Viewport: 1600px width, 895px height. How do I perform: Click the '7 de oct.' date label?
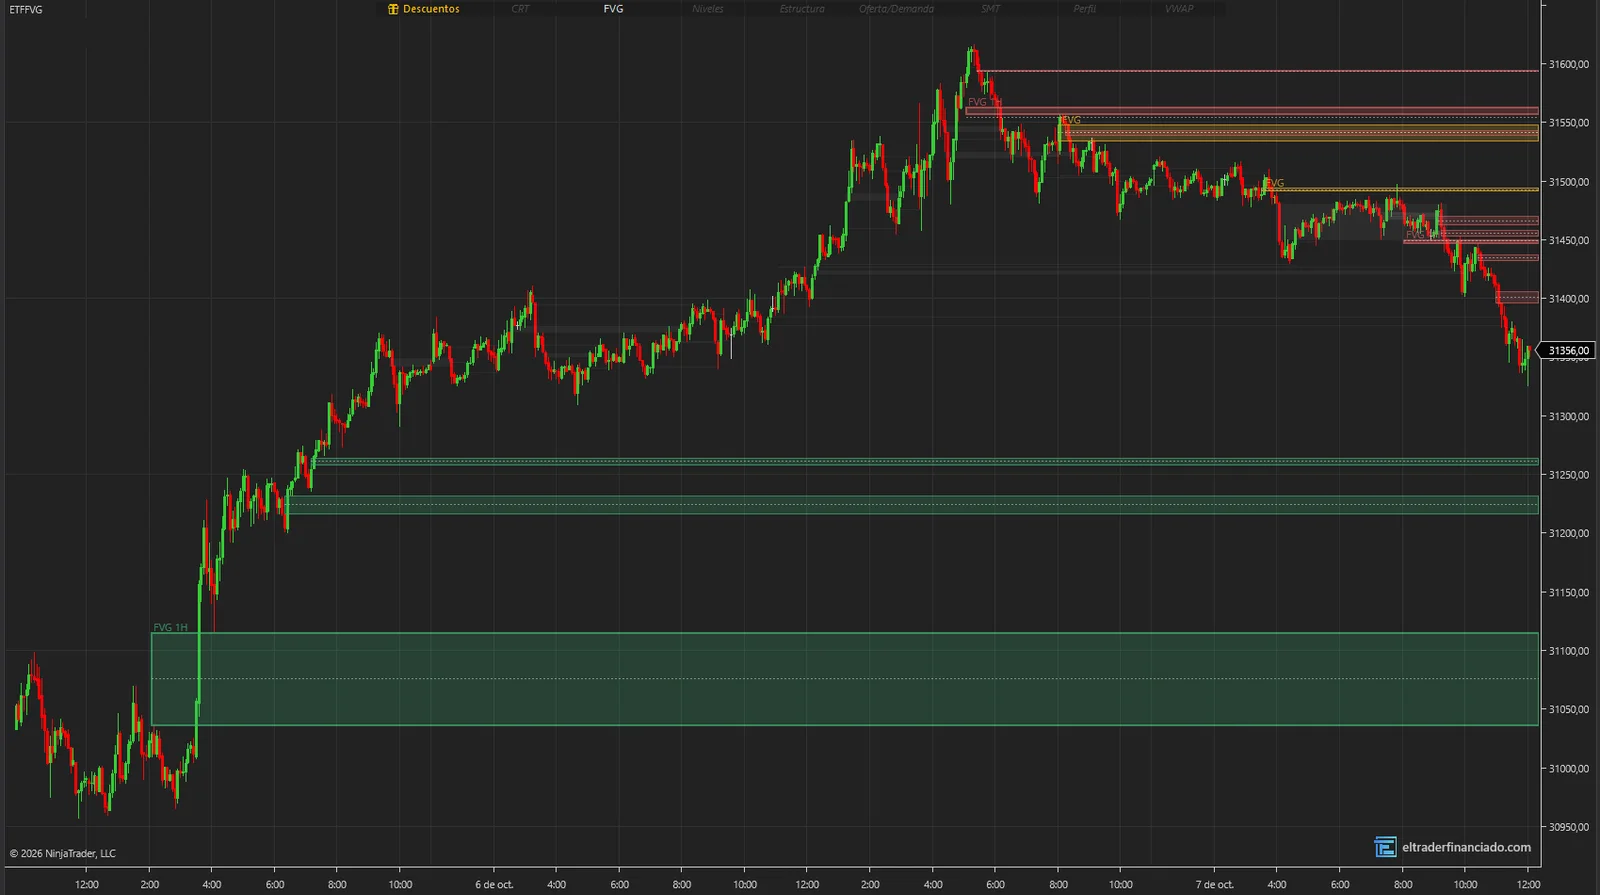[1214, 884]
